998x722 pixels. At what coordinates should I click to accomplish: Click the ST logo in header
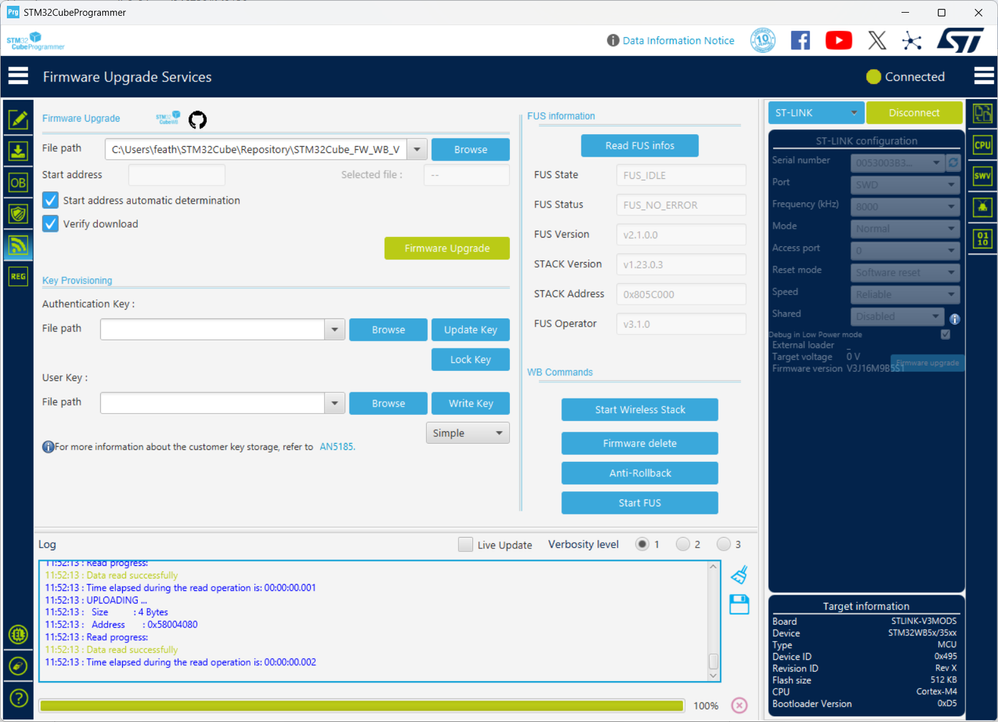[x=960, y=40]
